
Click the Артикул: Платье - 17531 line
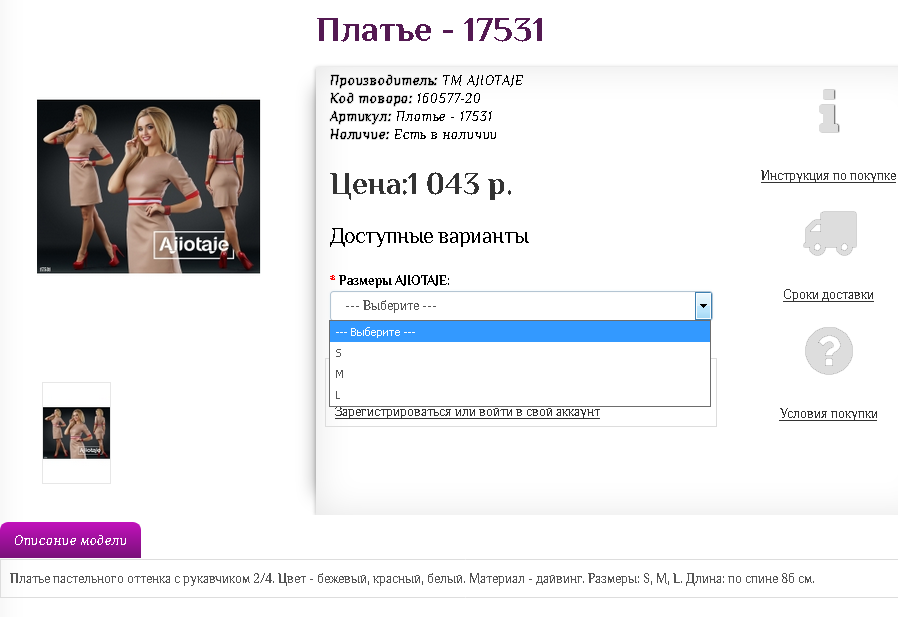click(411, 116)
